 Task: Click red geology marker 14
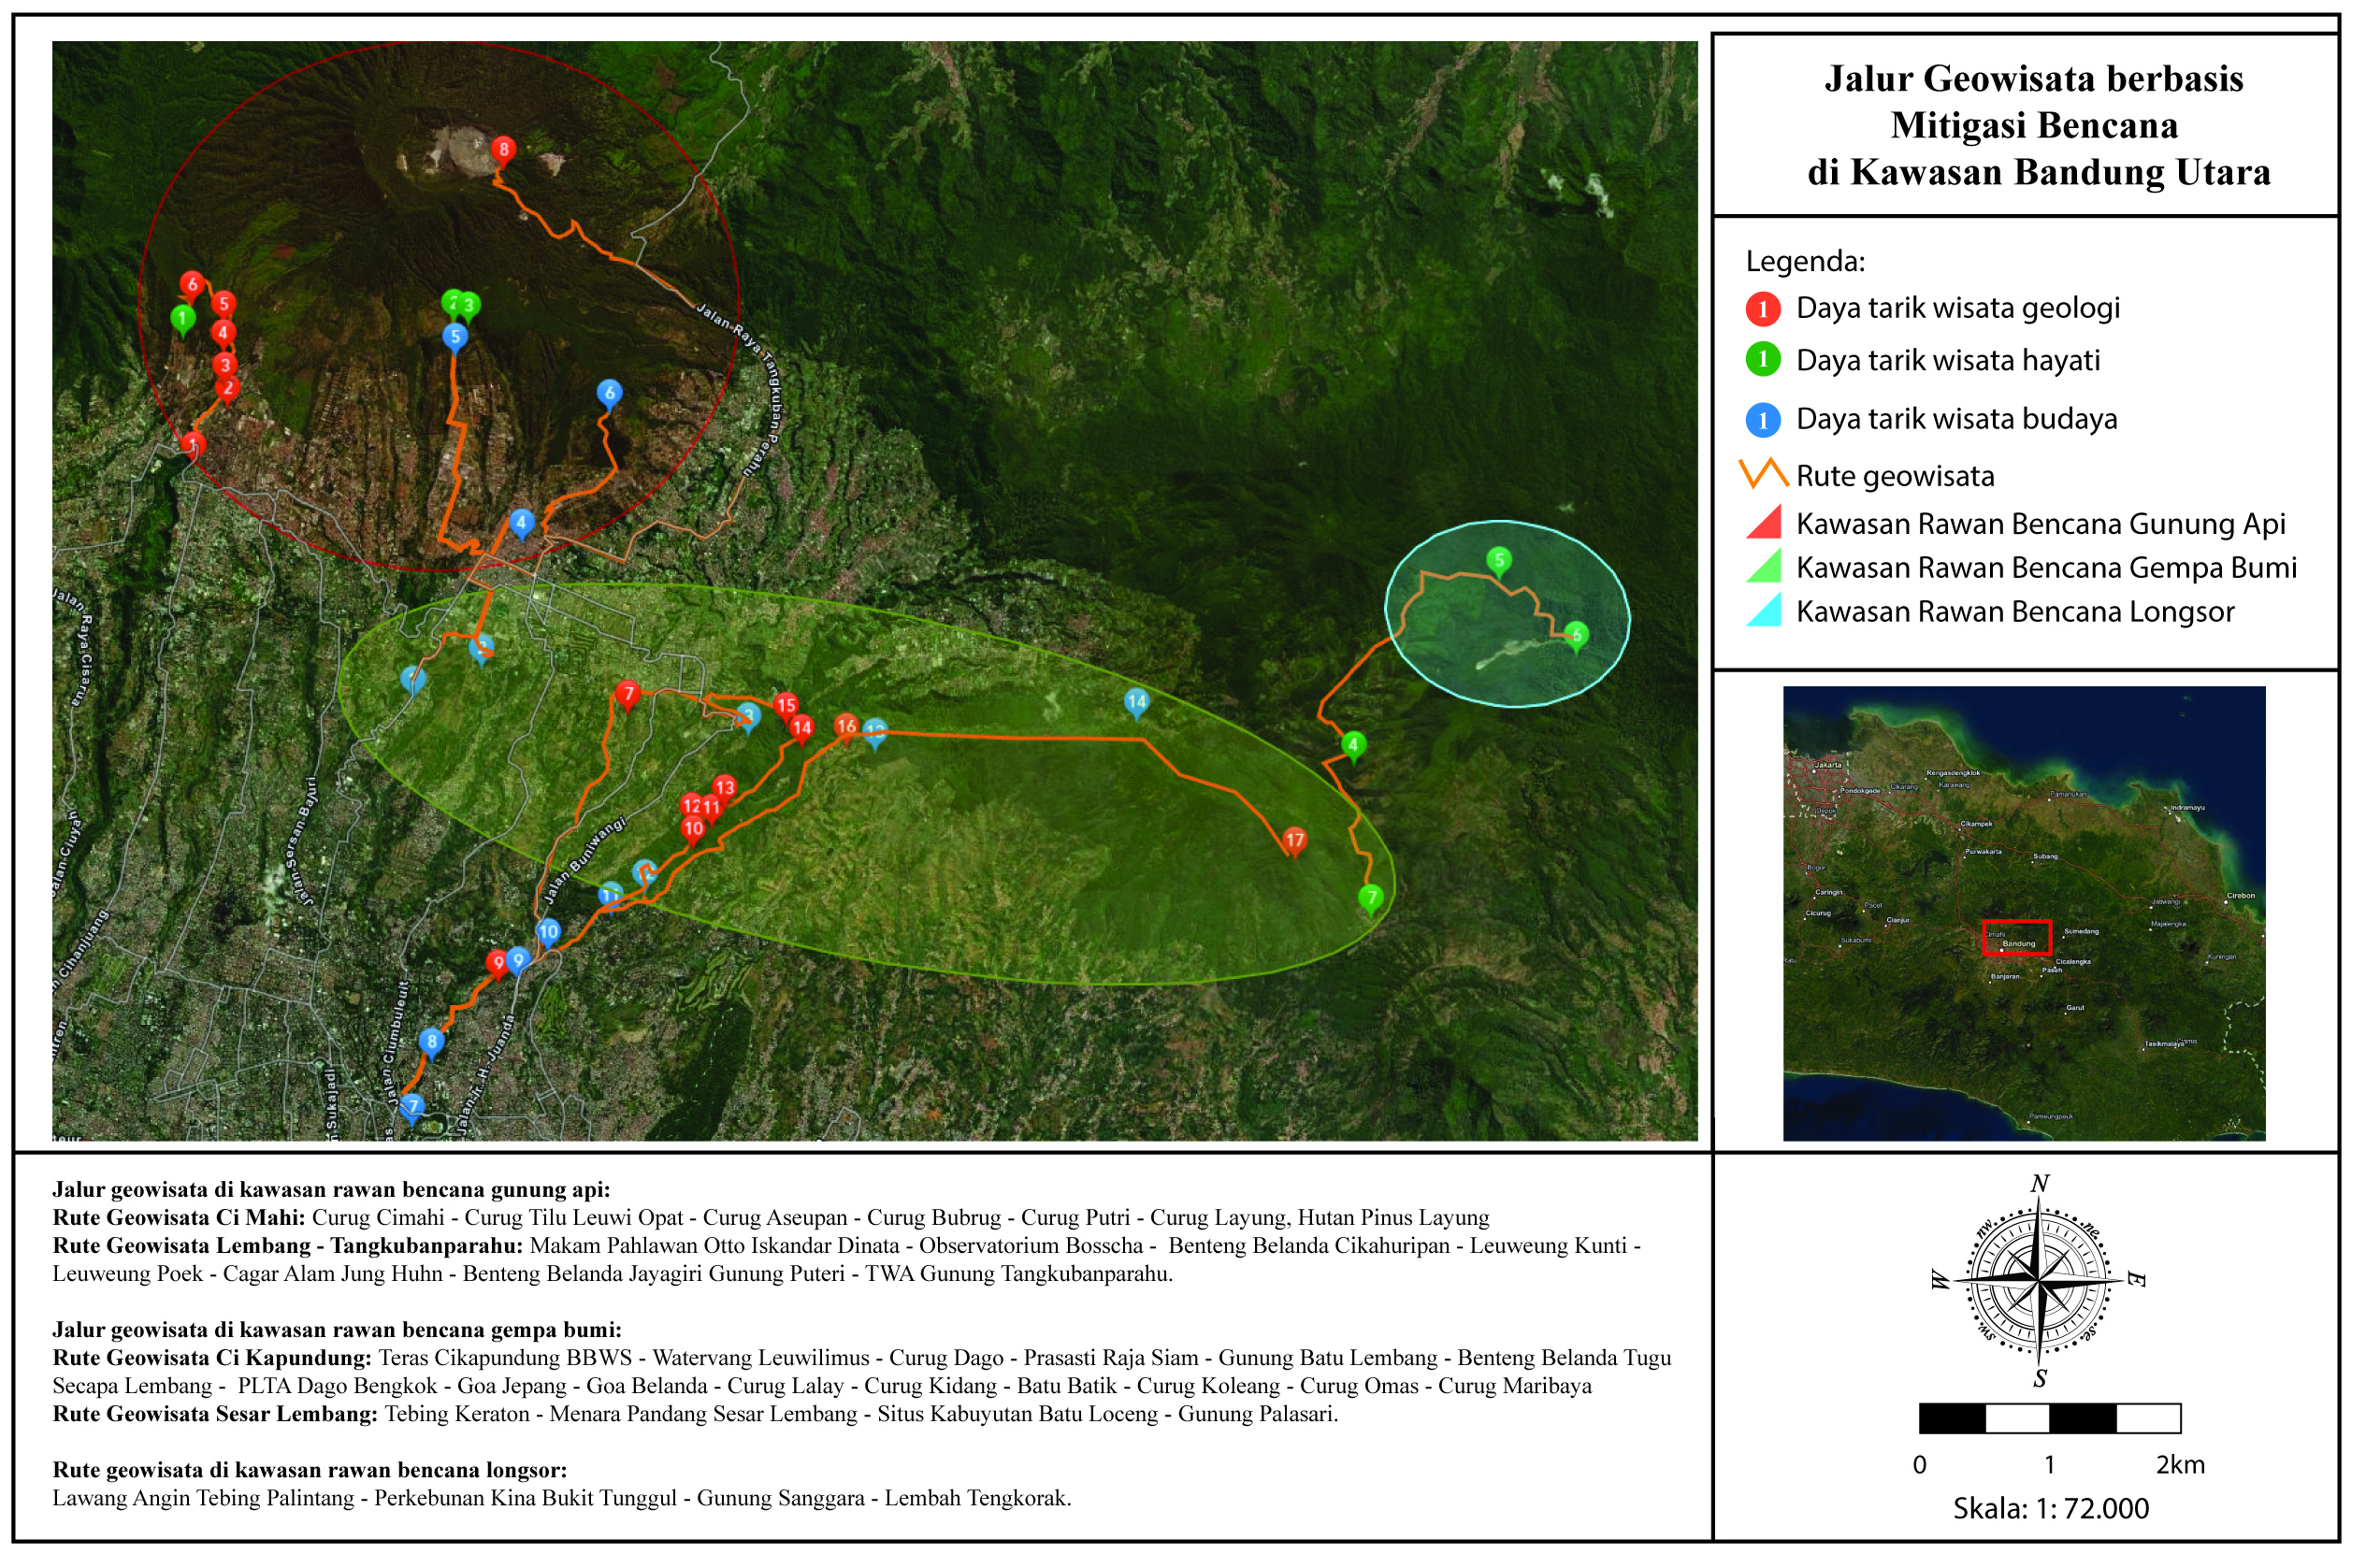pos(802,730)
